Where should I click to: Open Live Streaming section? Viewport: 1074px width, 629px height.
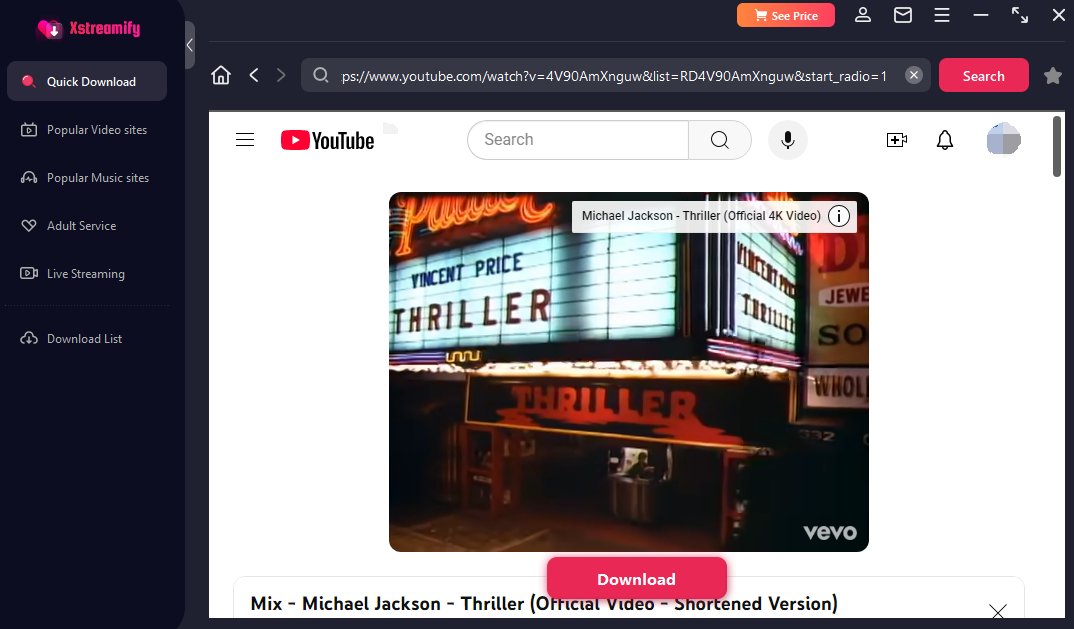coord(72,273)
